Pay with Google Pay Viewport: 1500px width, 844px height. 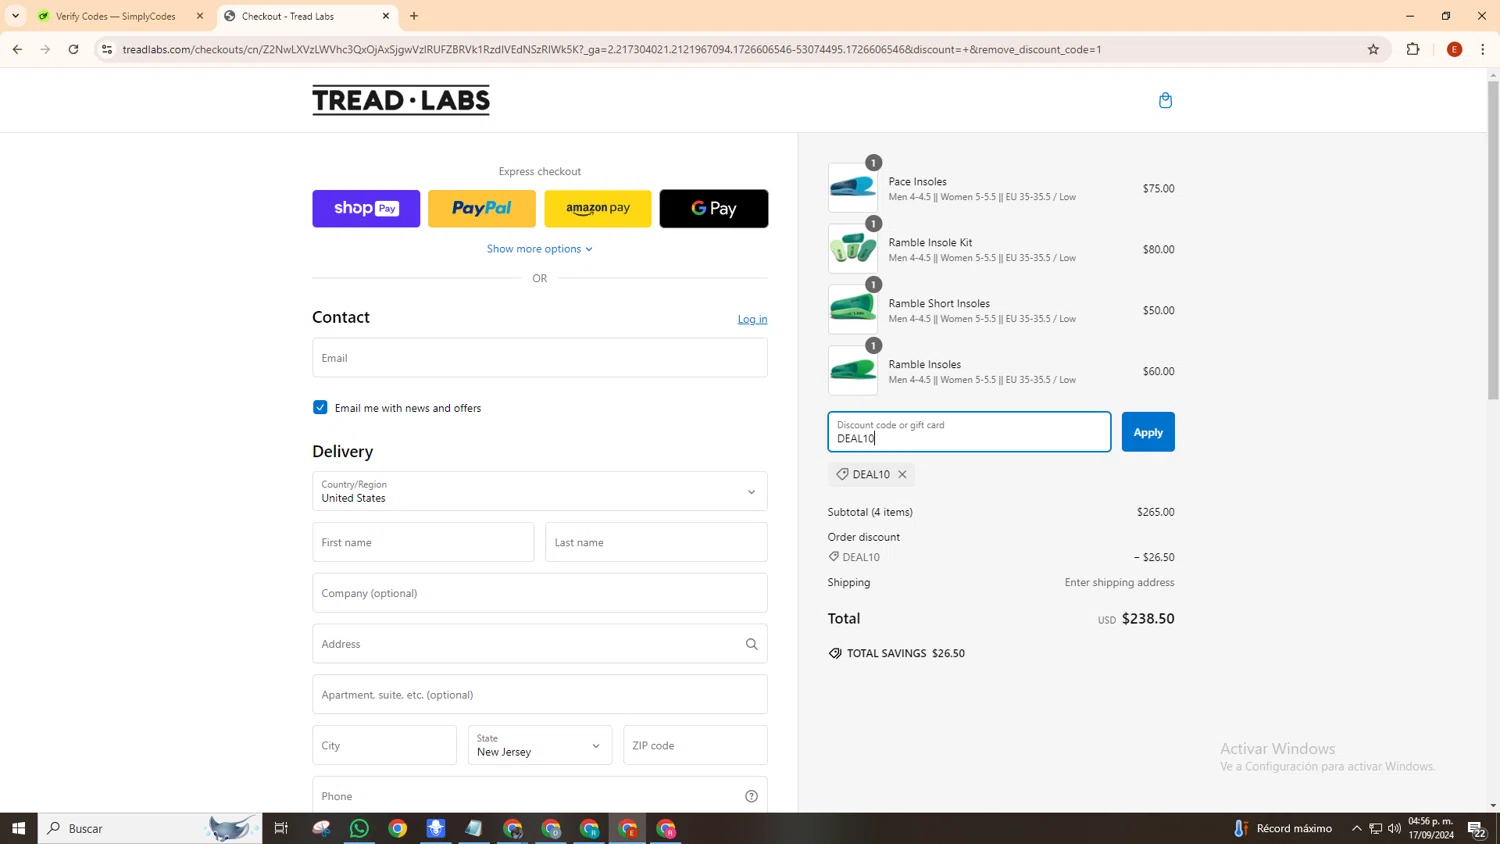click(x=714, y=208)
